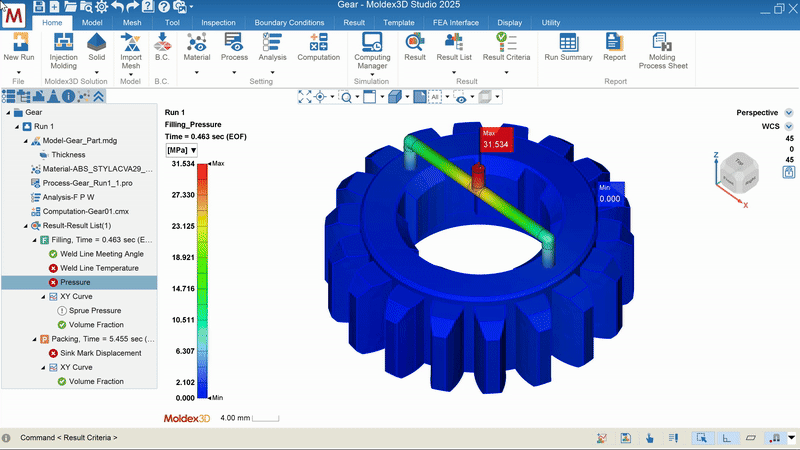800x450 pixels.
Task: Click the collapse chevrons icon above tree
Action: (x=98, y=96)
